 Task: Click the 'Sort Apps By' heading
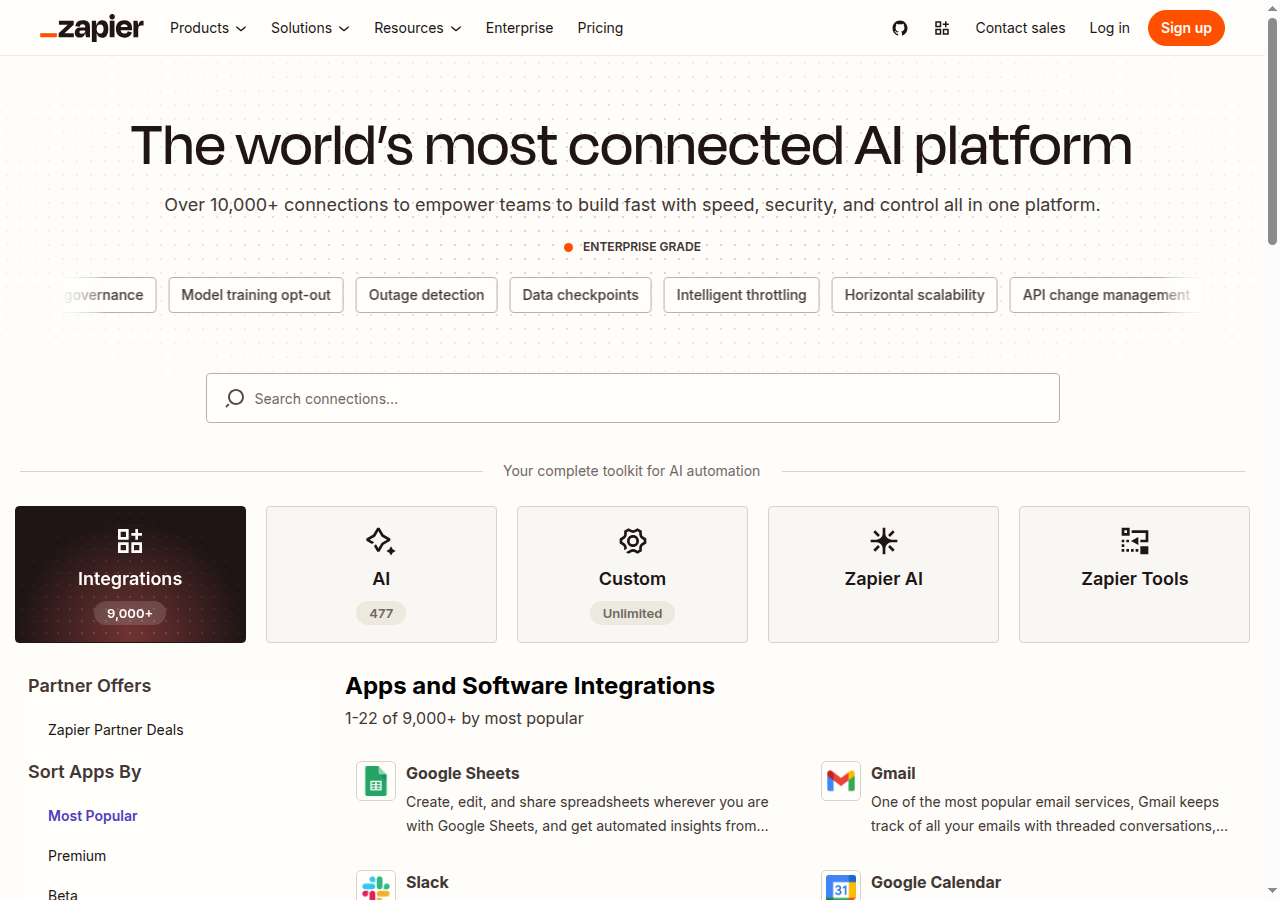[85, 772]
